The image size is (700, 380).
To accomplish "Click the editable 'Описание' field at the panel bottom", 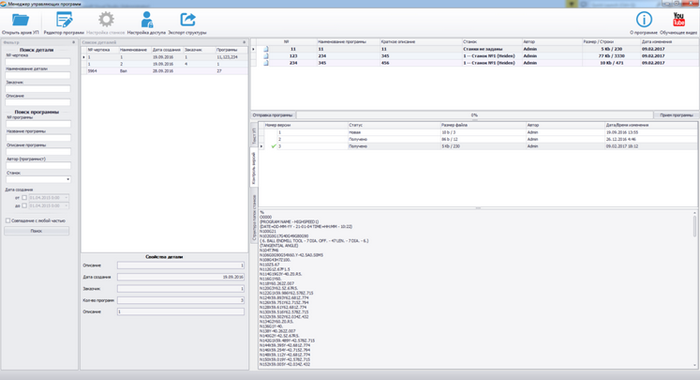I will (x=180, y=312).
